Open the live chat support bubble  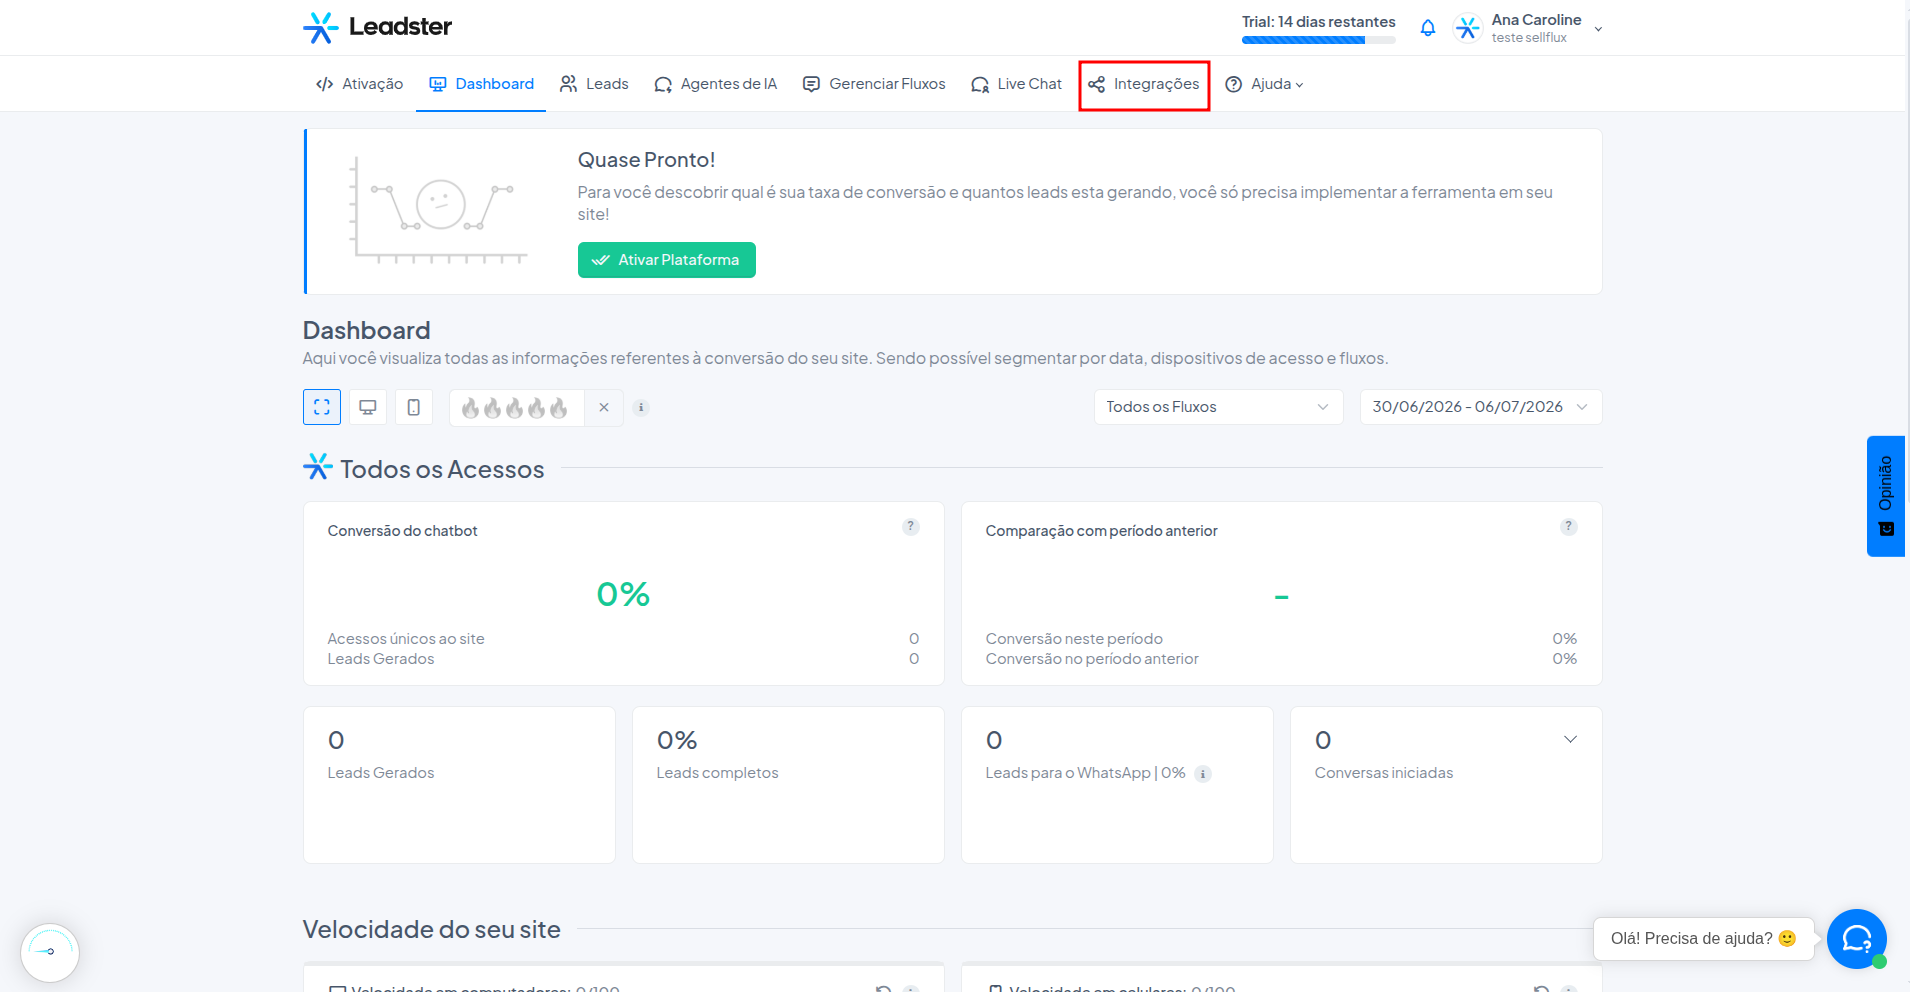coord(1856,939)
